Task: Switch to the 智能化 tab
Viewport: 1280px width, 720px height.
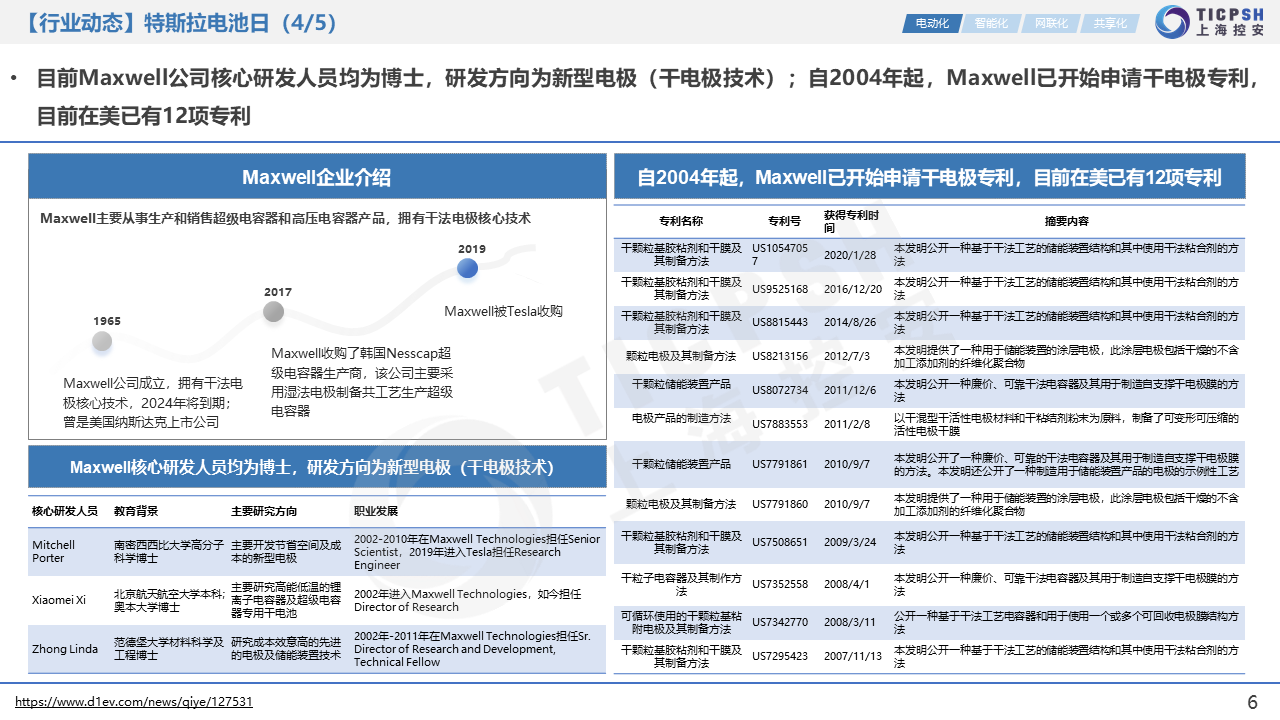Action: (x=991, y=23)
